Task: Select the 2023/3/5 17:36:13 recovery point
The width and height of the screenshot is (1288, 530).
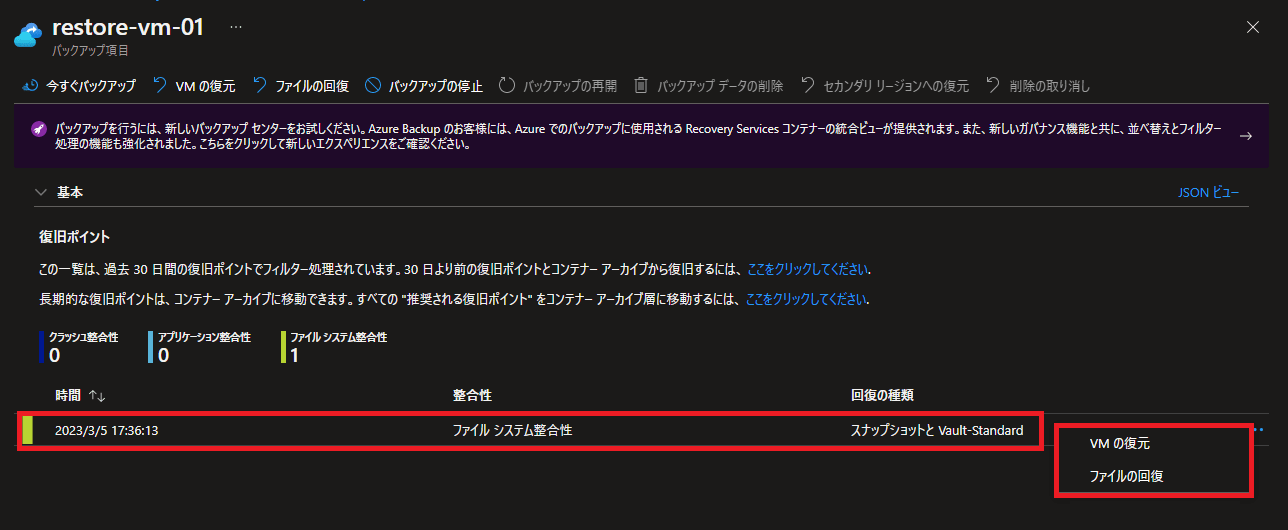Action: (x=107, y=431)
